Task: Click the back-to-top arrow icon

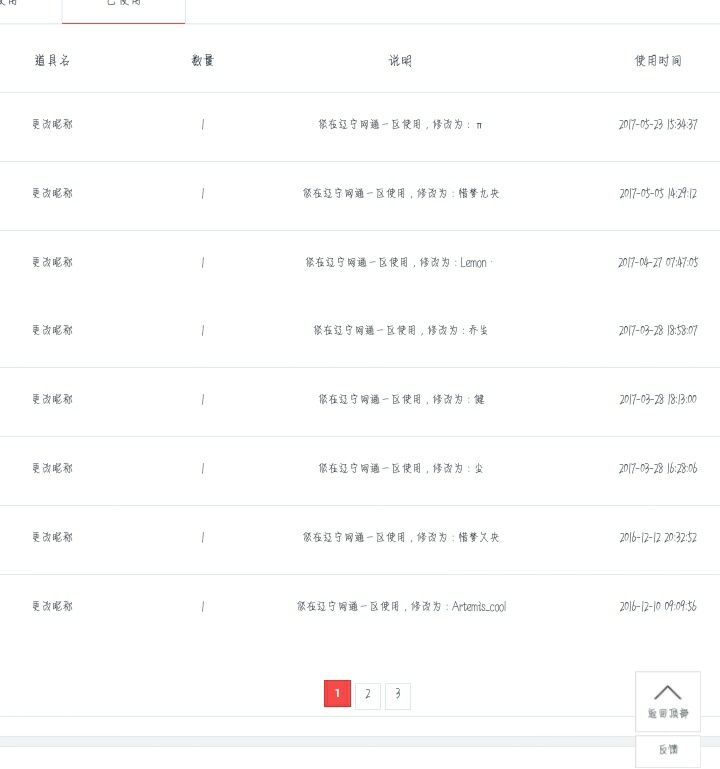Action: [x=668, y=692]
